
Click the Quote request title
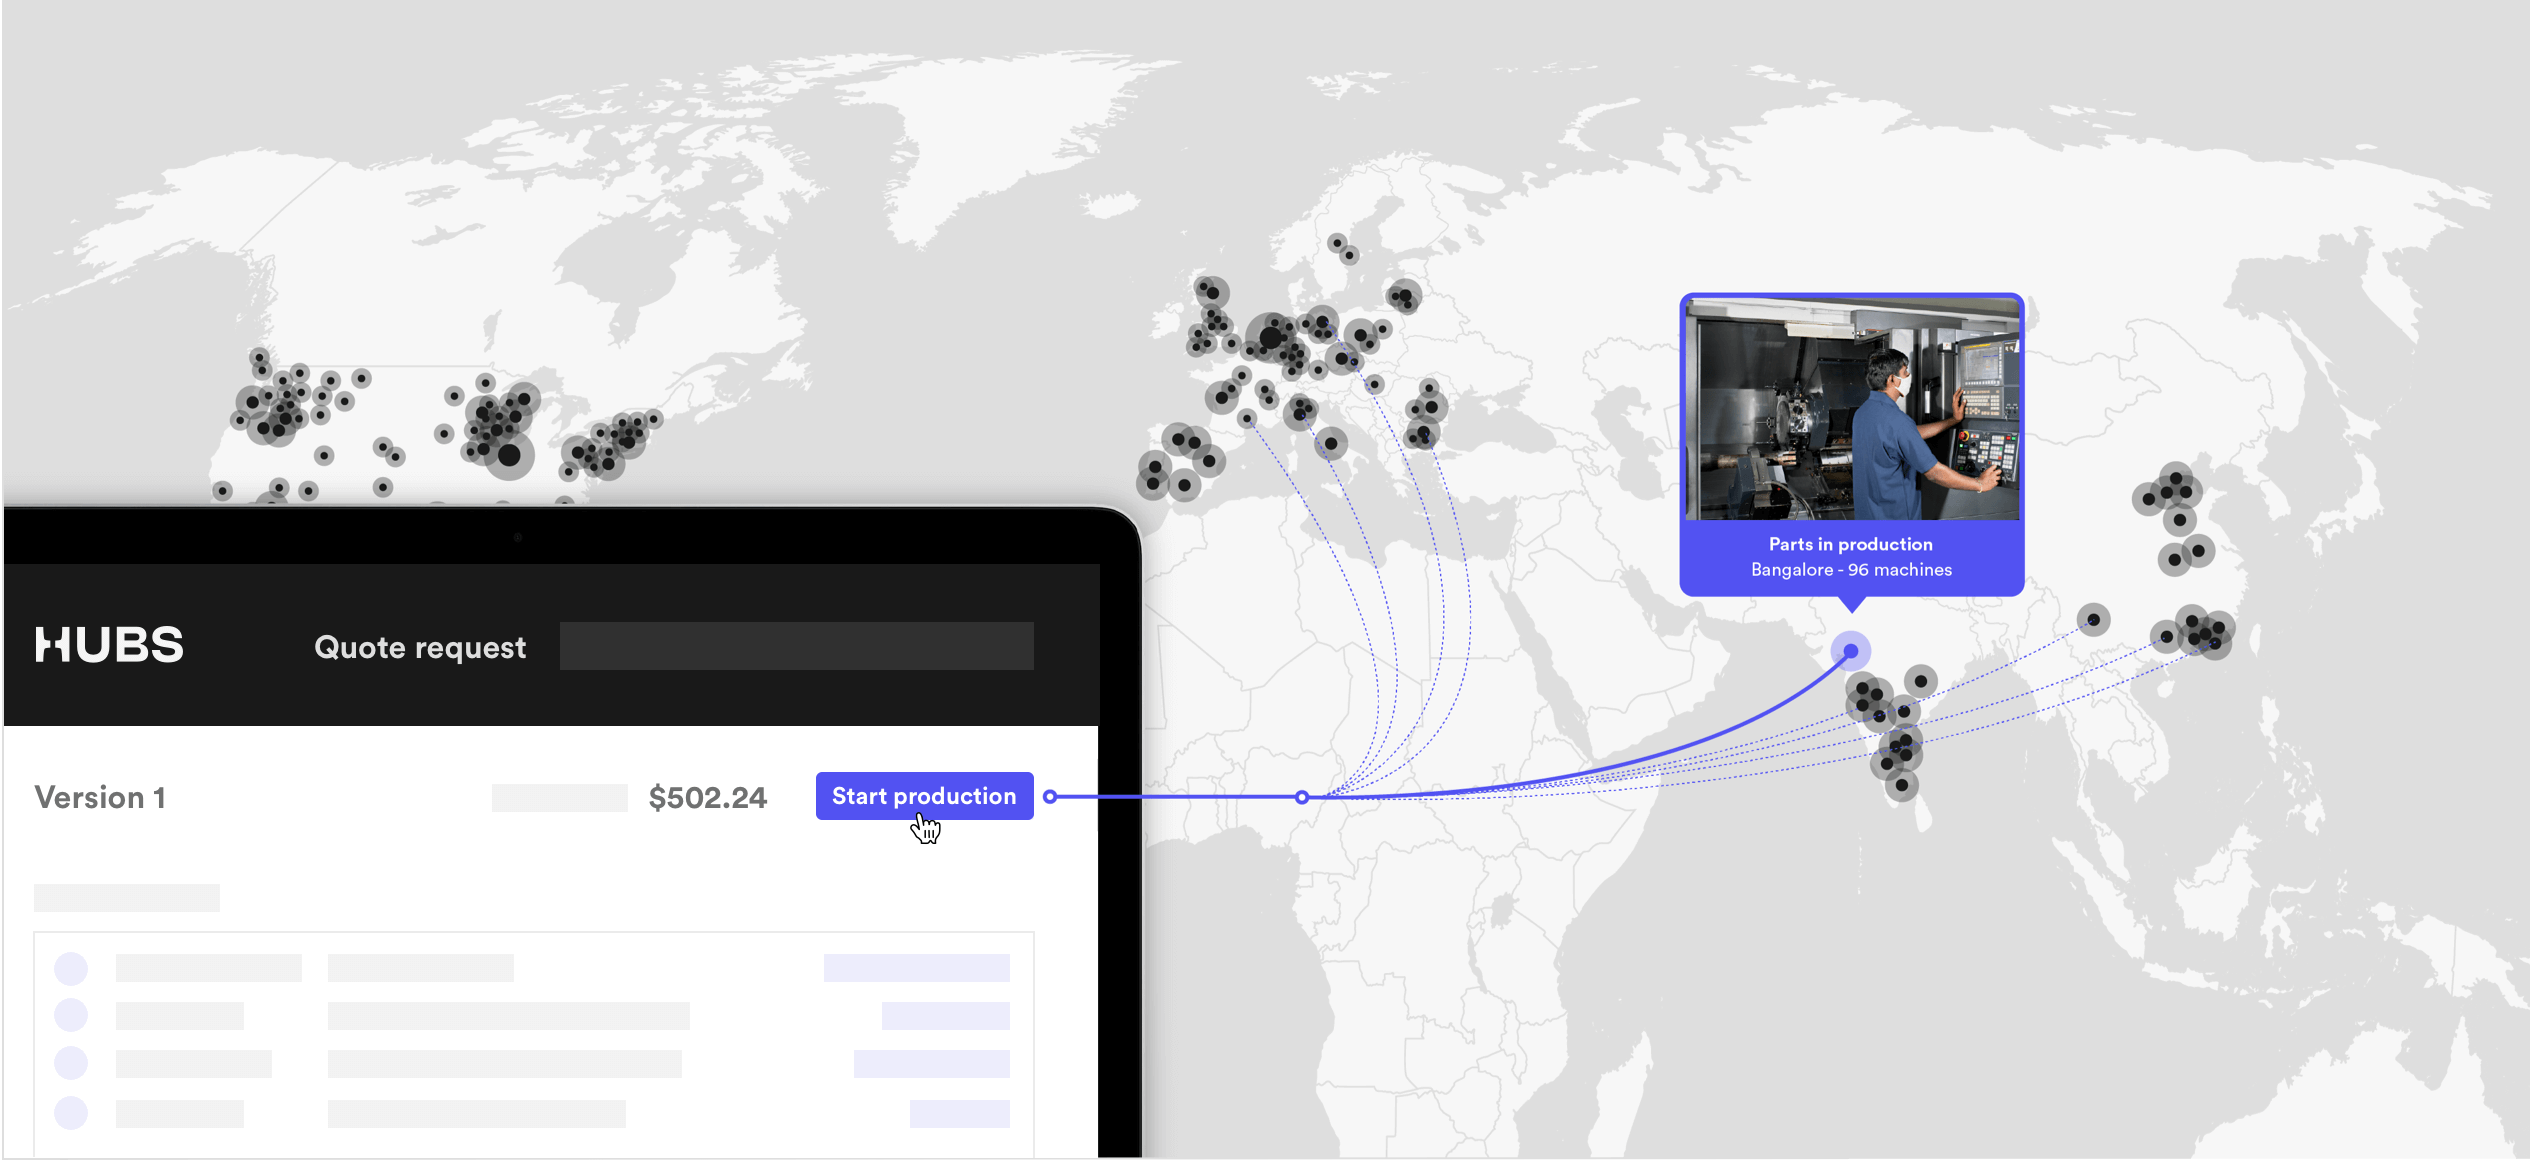(x=420, y=647)
